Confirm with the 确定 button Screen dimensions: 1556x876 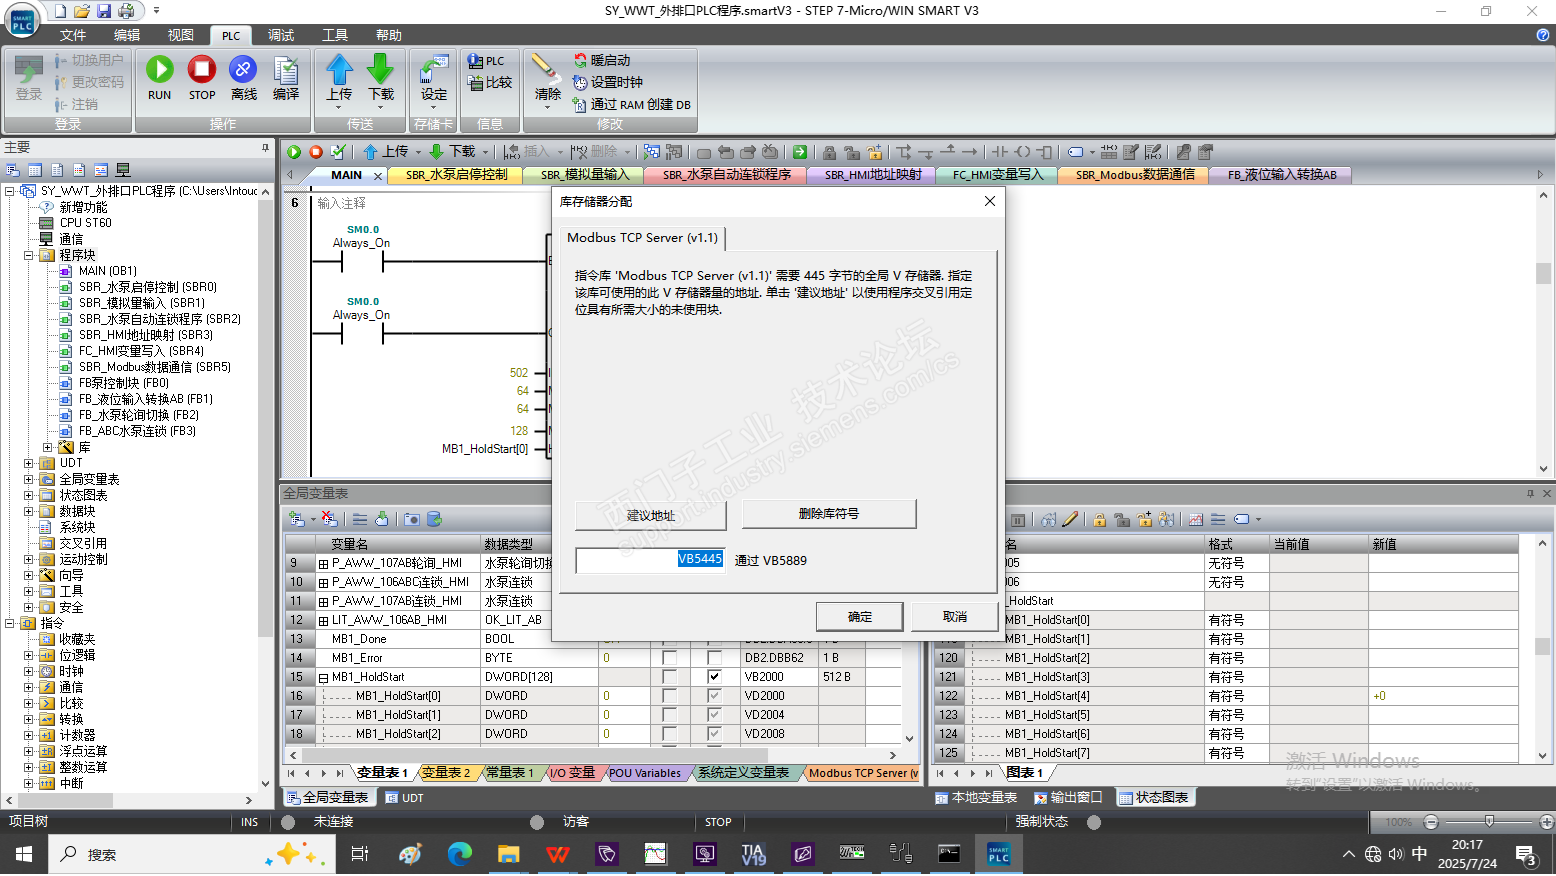click(x=860, y=617)
